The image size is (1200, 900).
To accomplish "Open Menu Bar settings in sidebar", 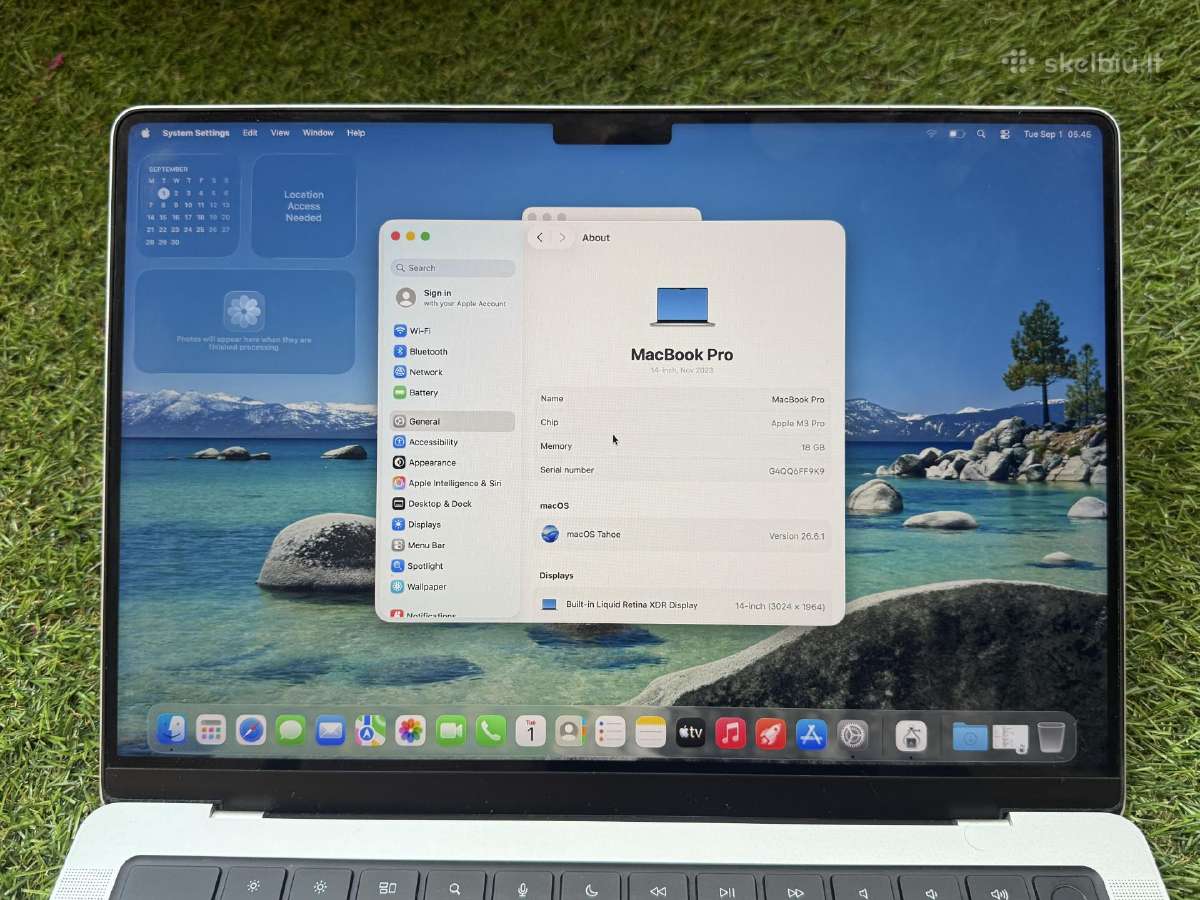I will [x=453, y=545].
